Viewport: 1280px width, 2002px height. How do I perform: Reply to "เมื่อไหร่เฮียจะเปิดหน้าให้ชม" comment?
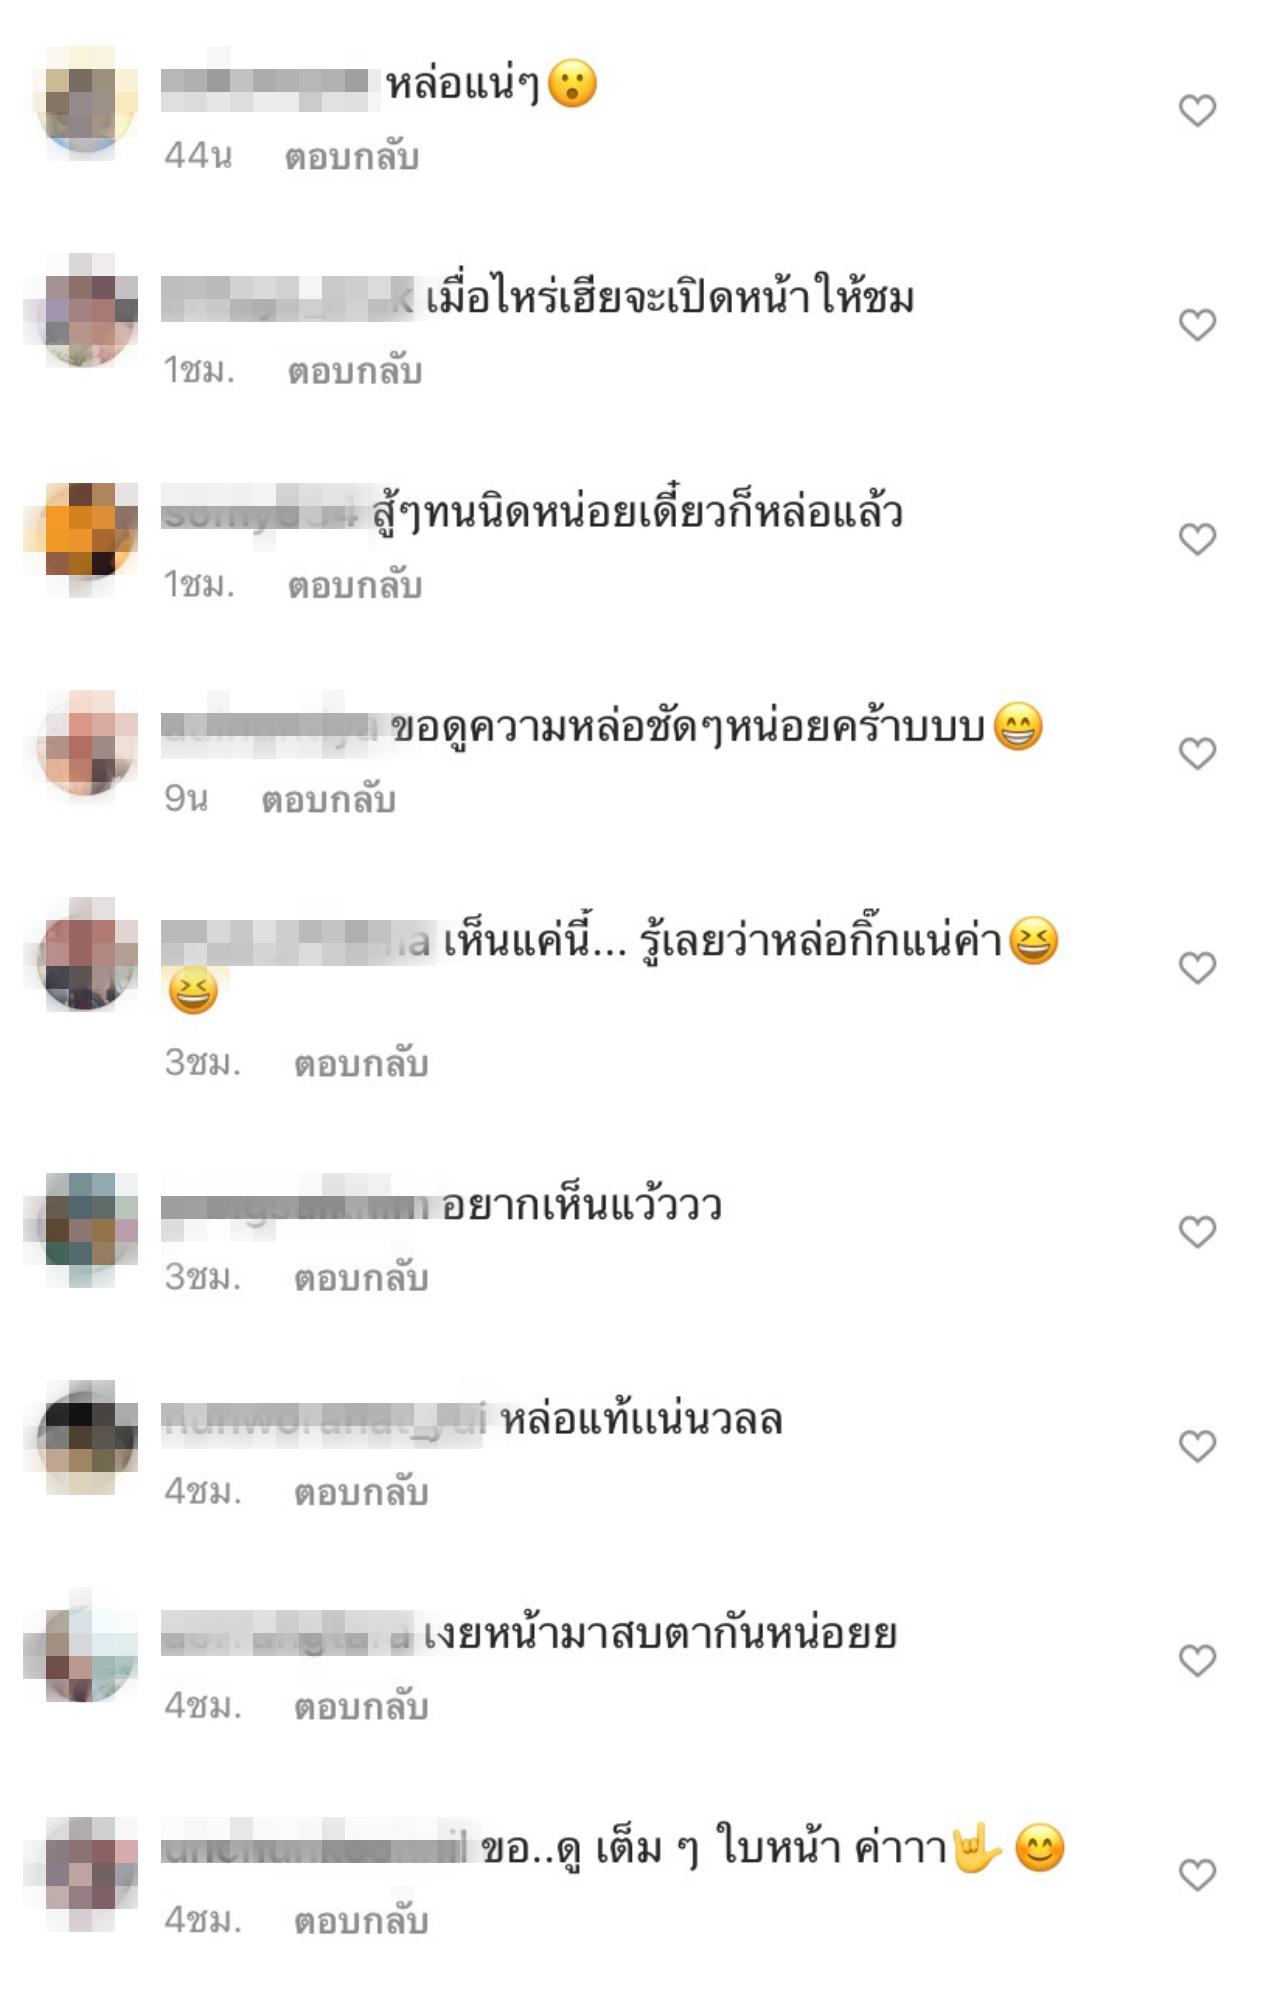tap(355, 371)
